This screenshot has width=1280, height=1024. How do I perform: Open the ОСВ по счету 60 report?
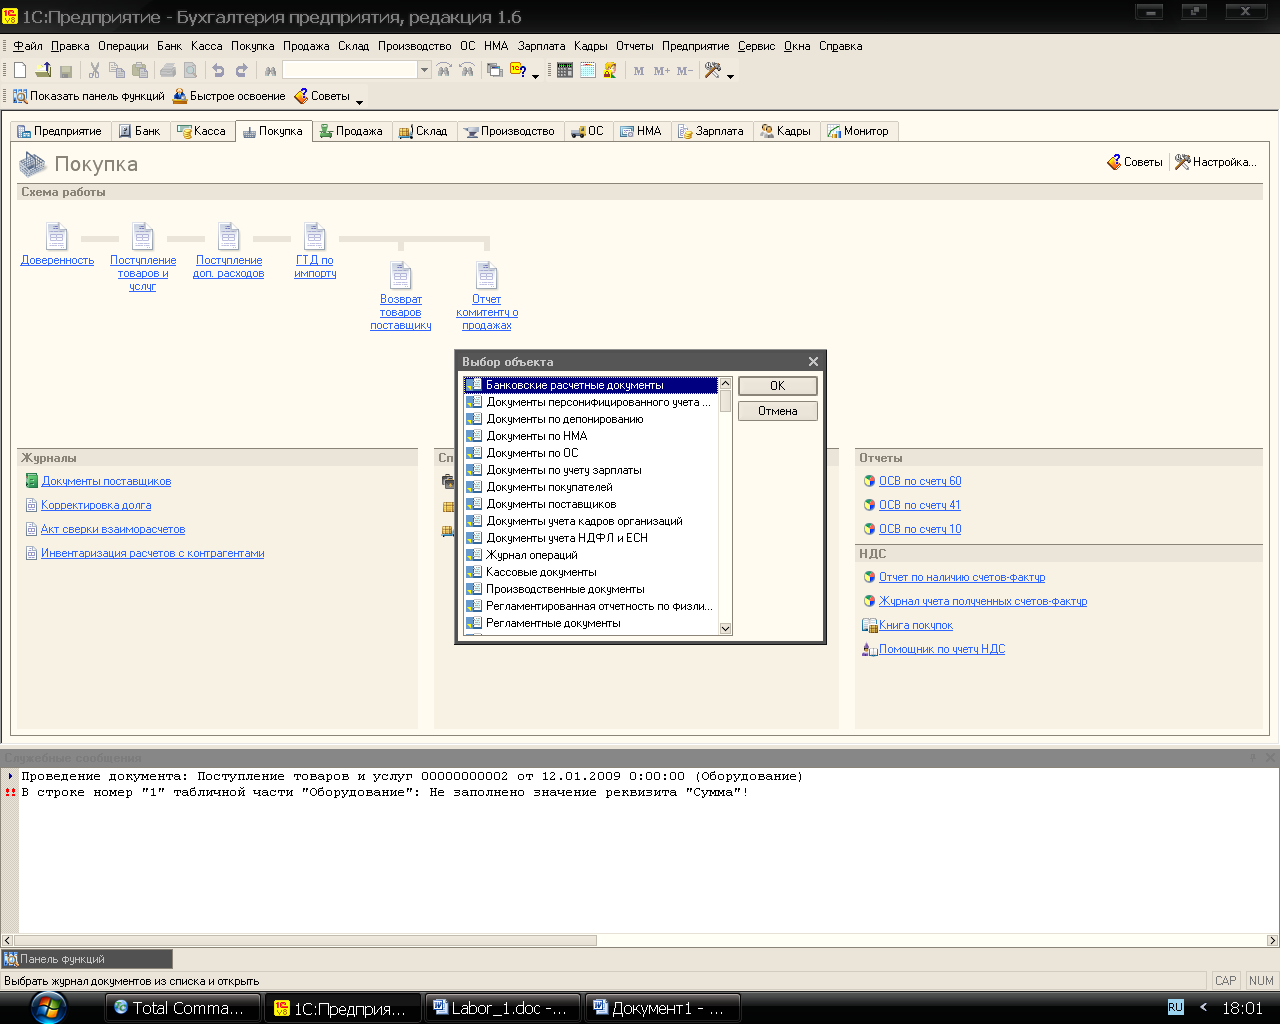point(920,481)
